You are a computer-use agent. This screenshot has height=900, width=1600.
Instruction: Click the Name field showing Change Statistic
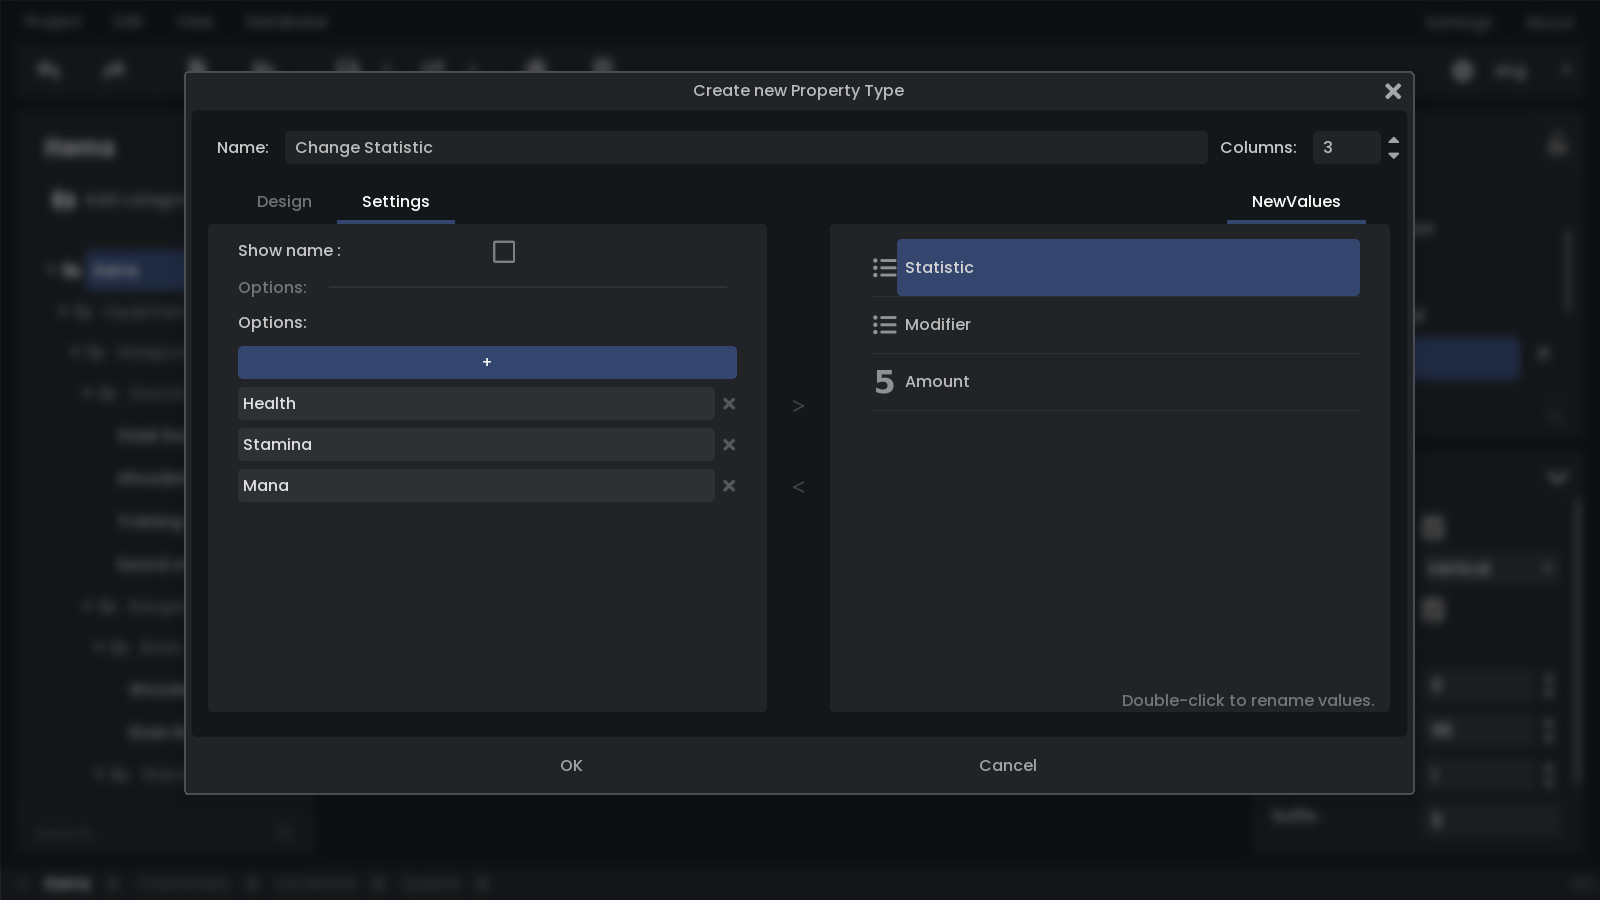(x=747, y=147)
